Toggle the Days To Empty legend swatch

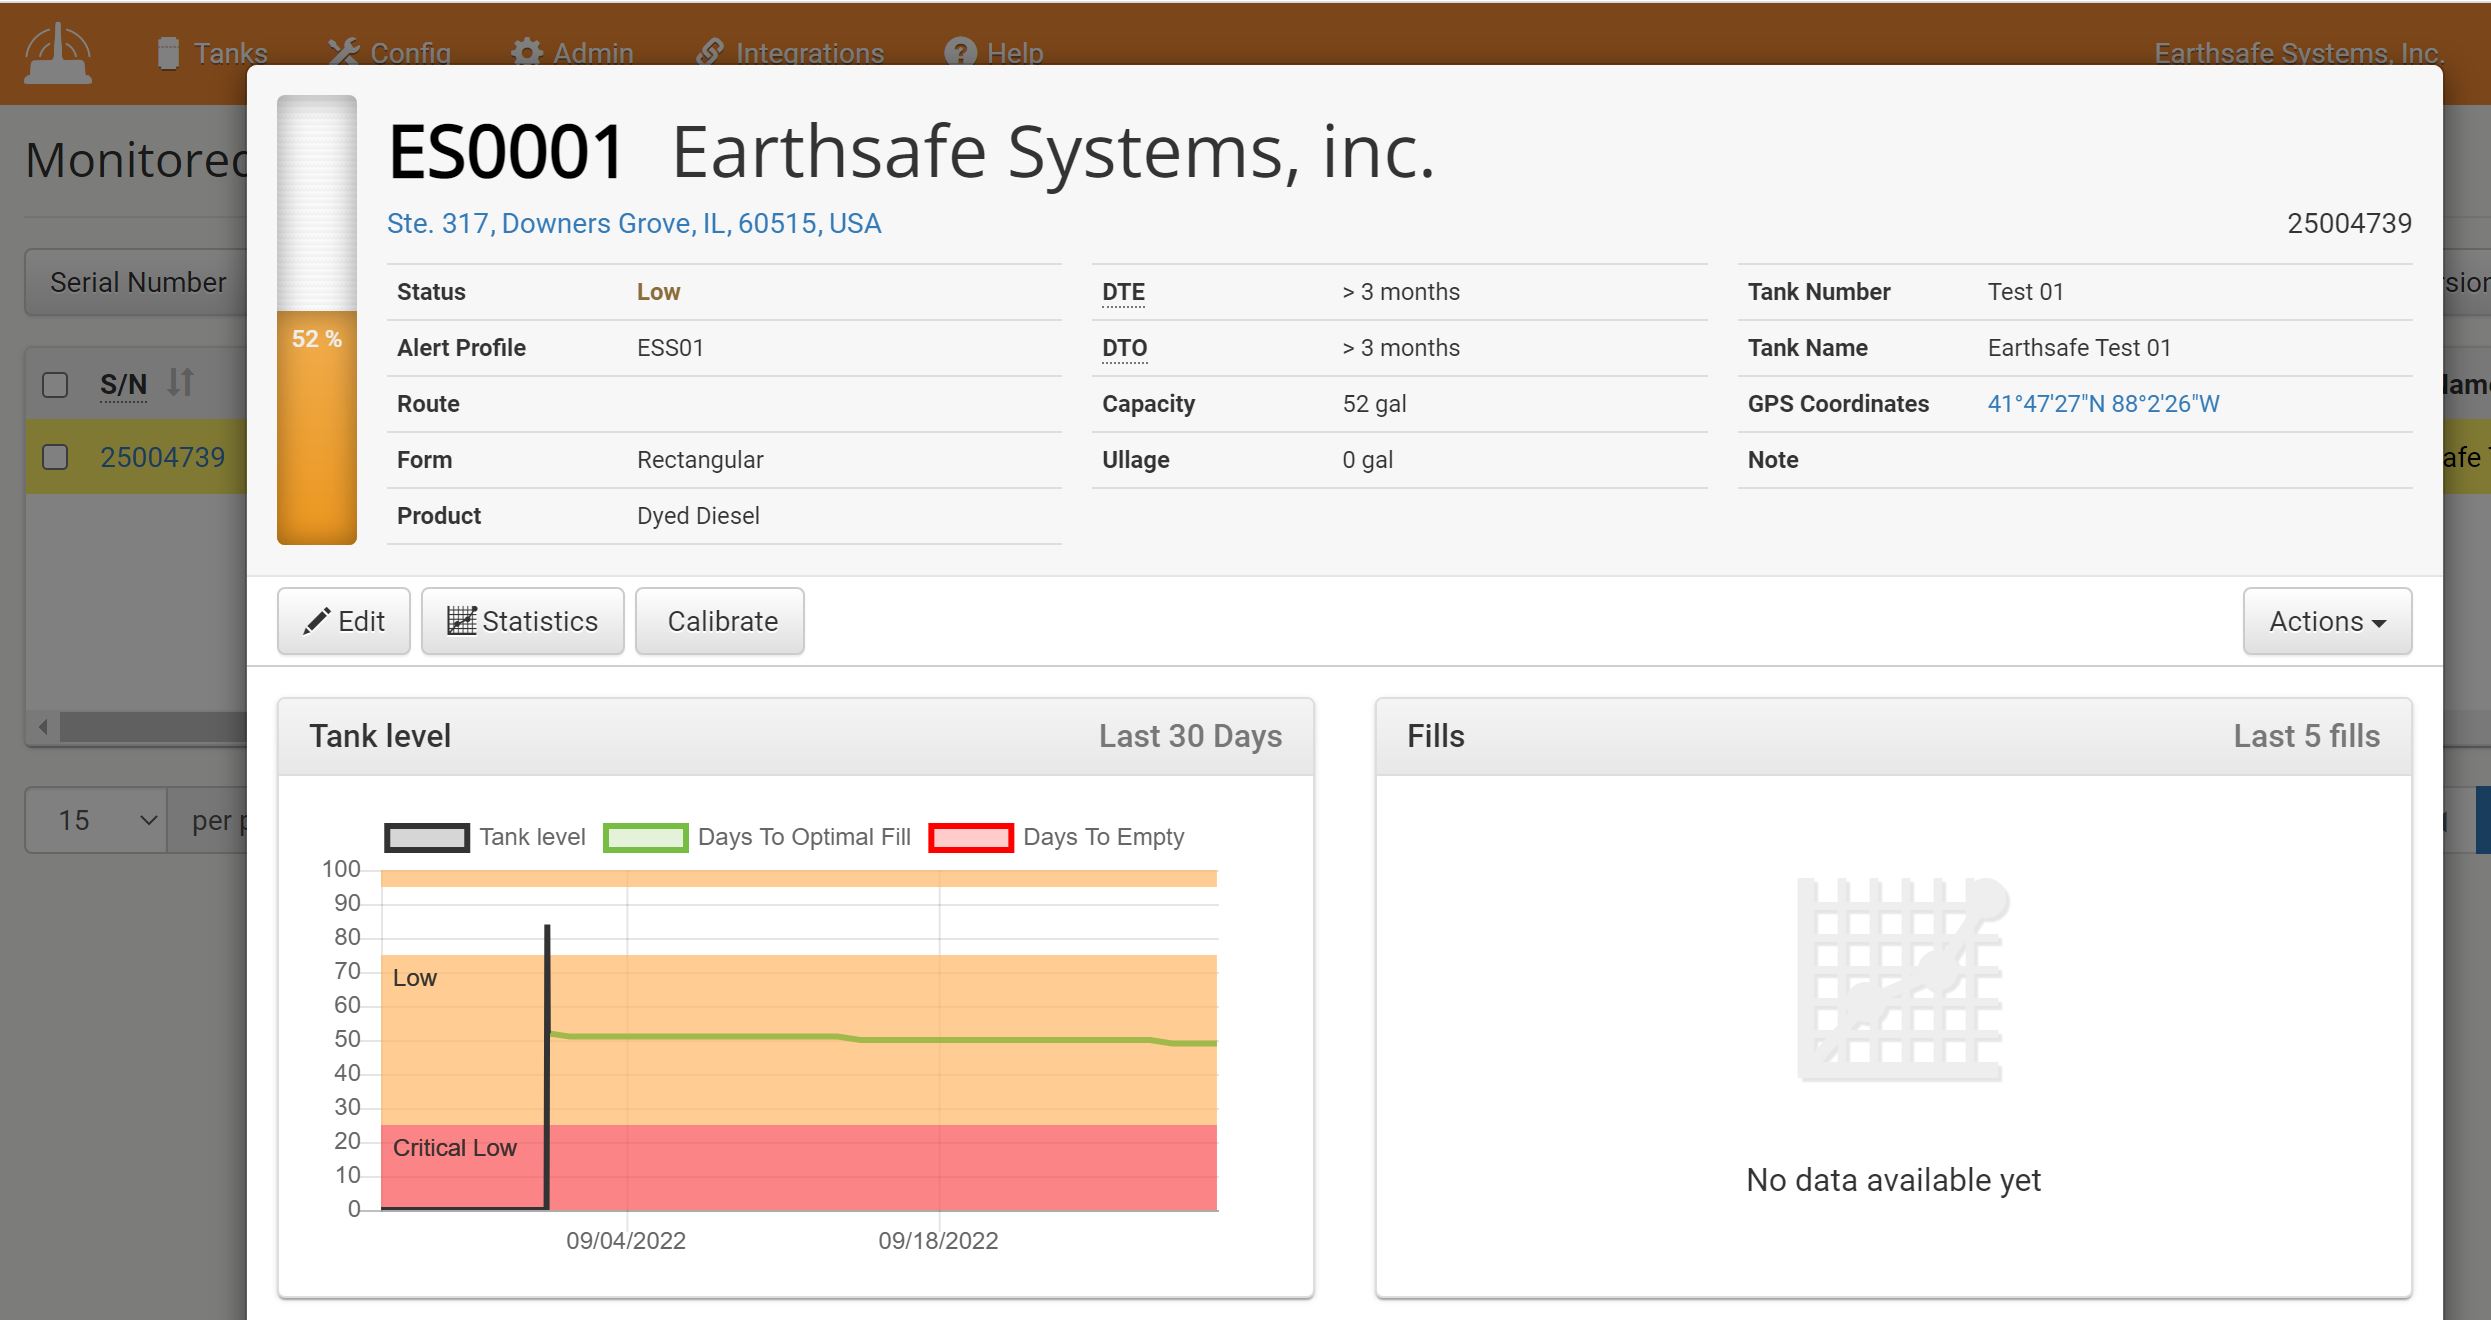pyautogui.click(x=971, y=837)
